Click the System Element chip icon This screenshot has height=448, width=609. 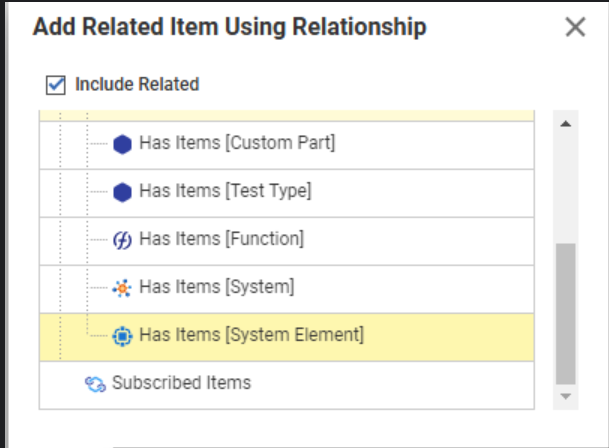pyautogui.click(x=123, y=335)
